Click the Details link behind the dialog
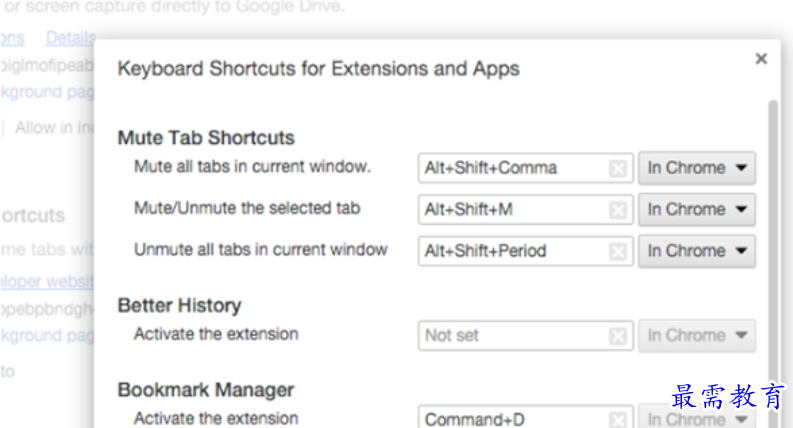Viewport: 793px width, 428px height. click(70, 38)
